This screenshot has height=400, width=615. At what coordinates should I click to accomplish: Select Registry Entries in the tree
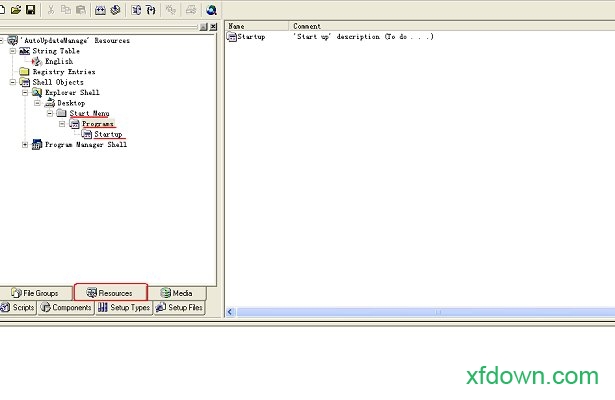(63, 72)
